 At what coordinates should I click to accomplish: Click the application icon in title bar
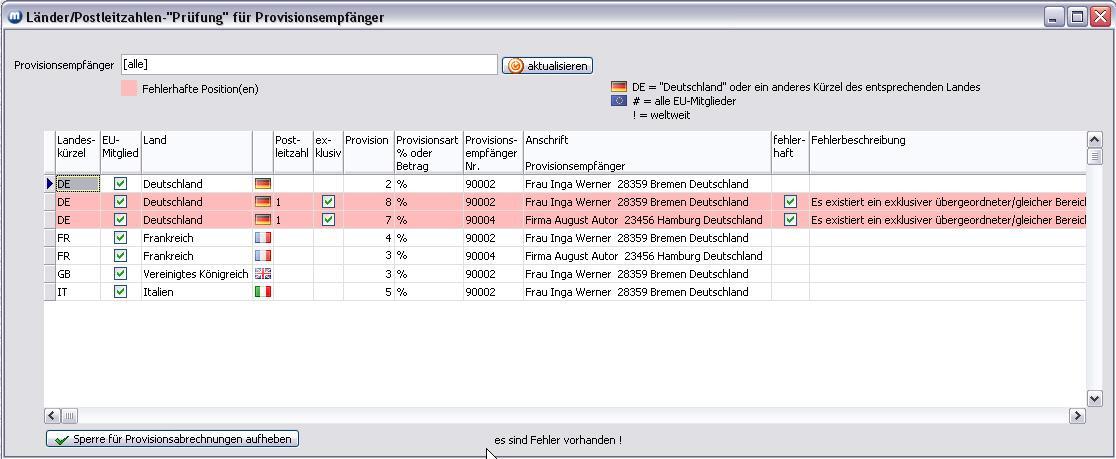pos(14,17)
